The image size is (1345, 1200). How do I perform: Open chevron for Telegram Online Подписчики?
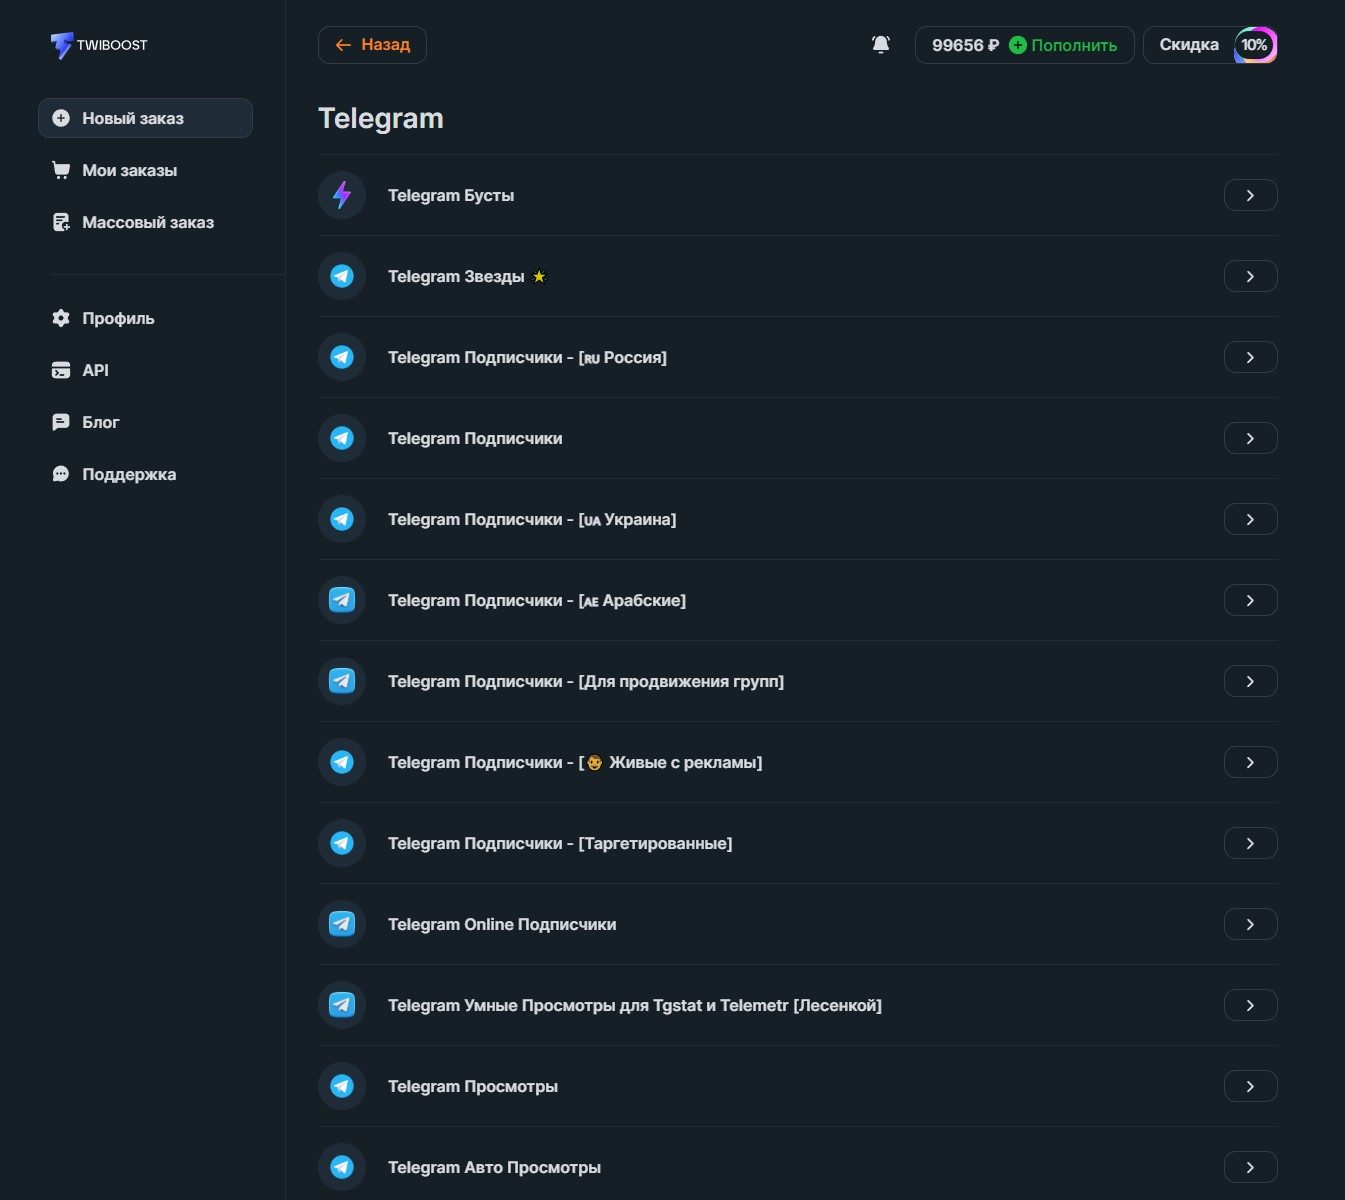point(1250,924)
